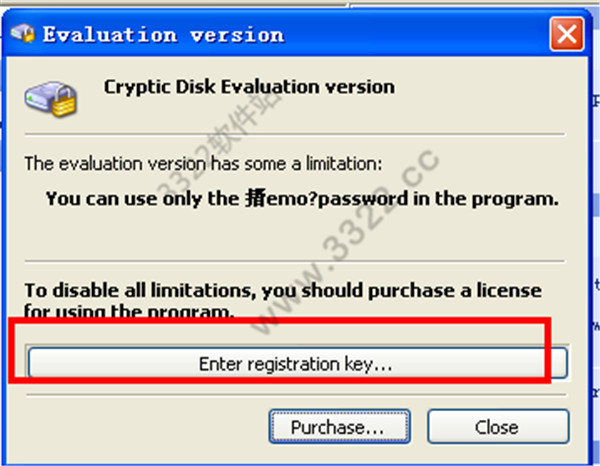600x466 pixels.
Task: Click the "To disable all limitations" text line
Action: [x=282, y=291]
